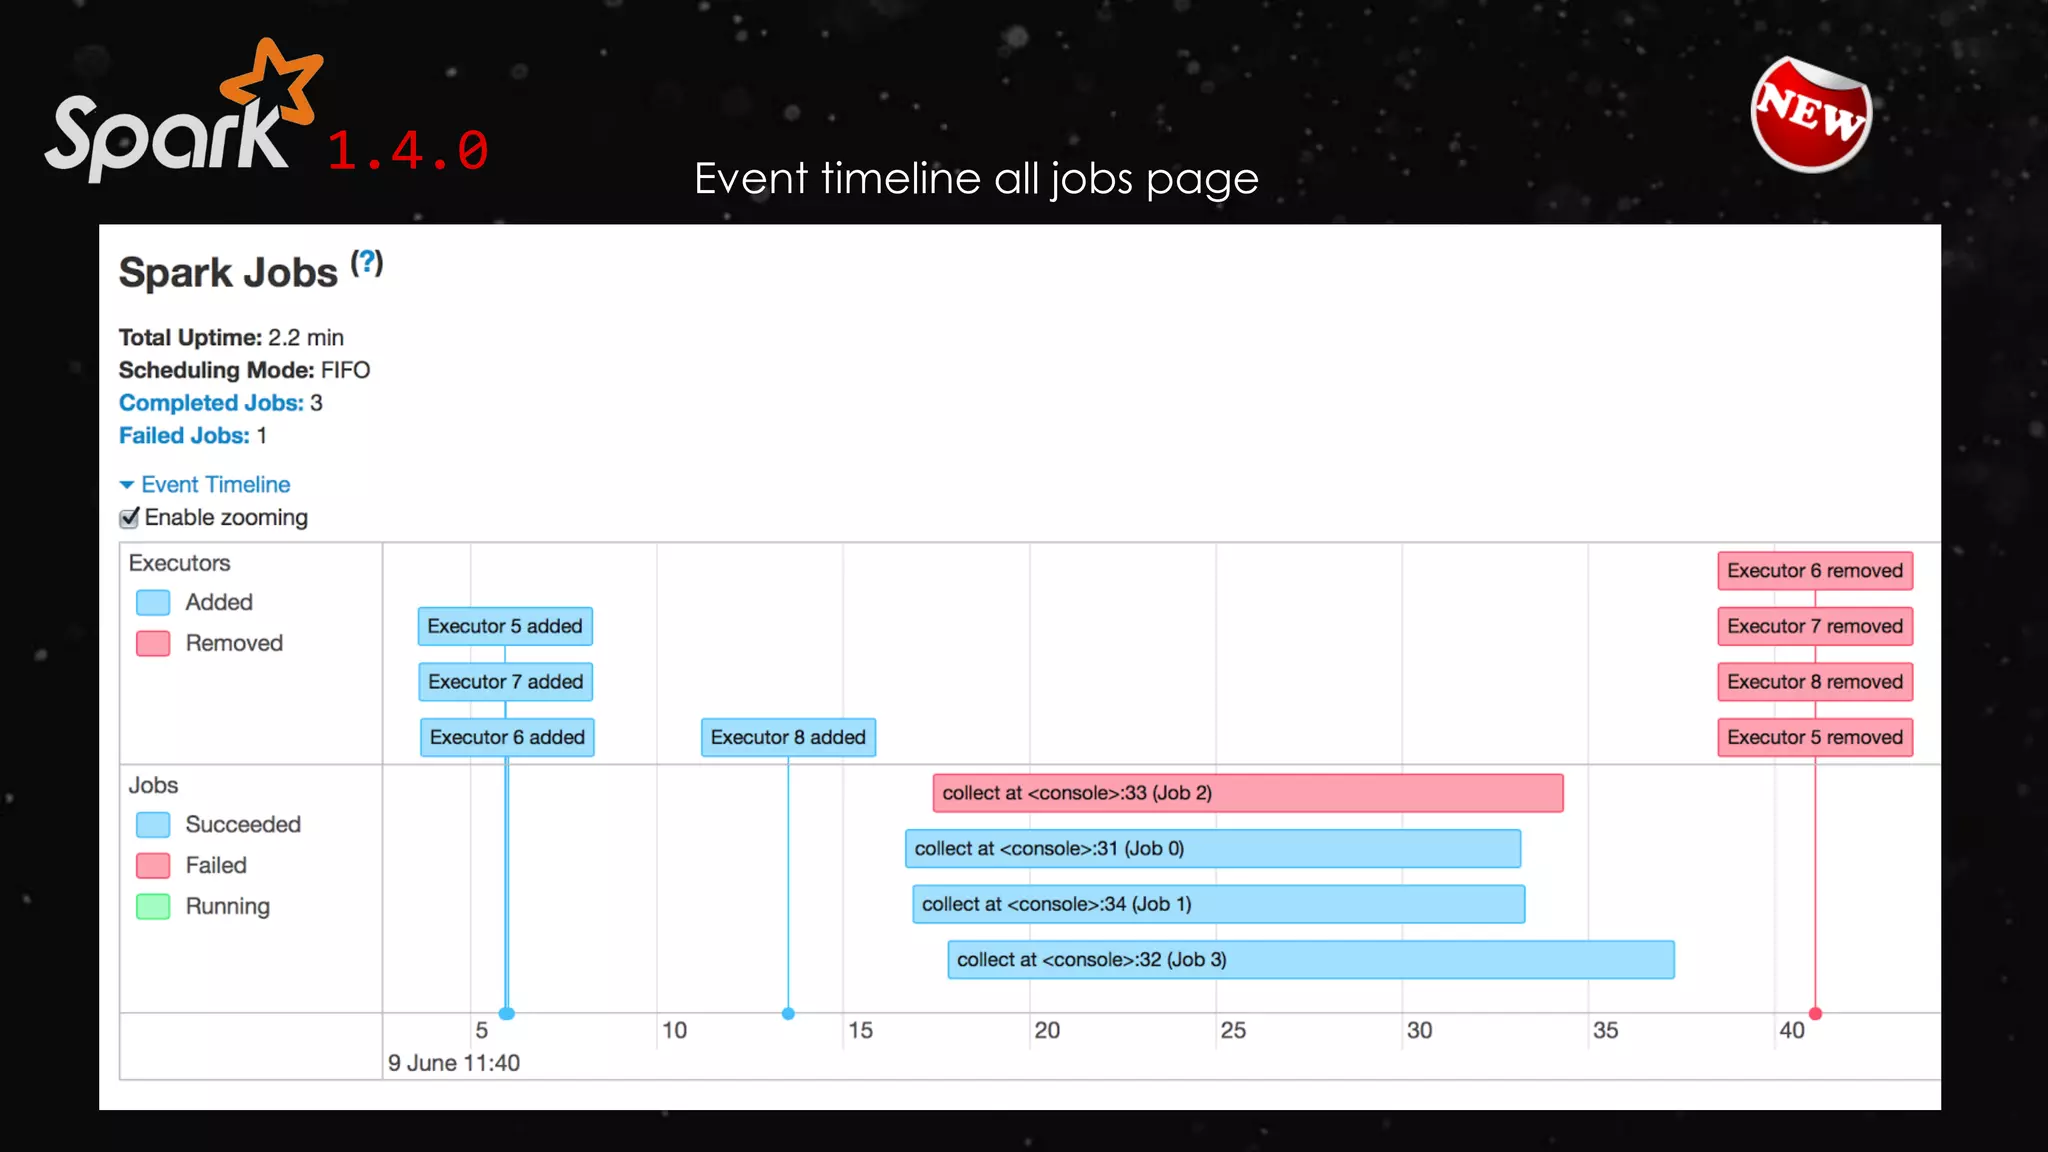Click the Succeeded jobs legend swatch
This screenshot has height=1152, width=2048.
point(153,825)
